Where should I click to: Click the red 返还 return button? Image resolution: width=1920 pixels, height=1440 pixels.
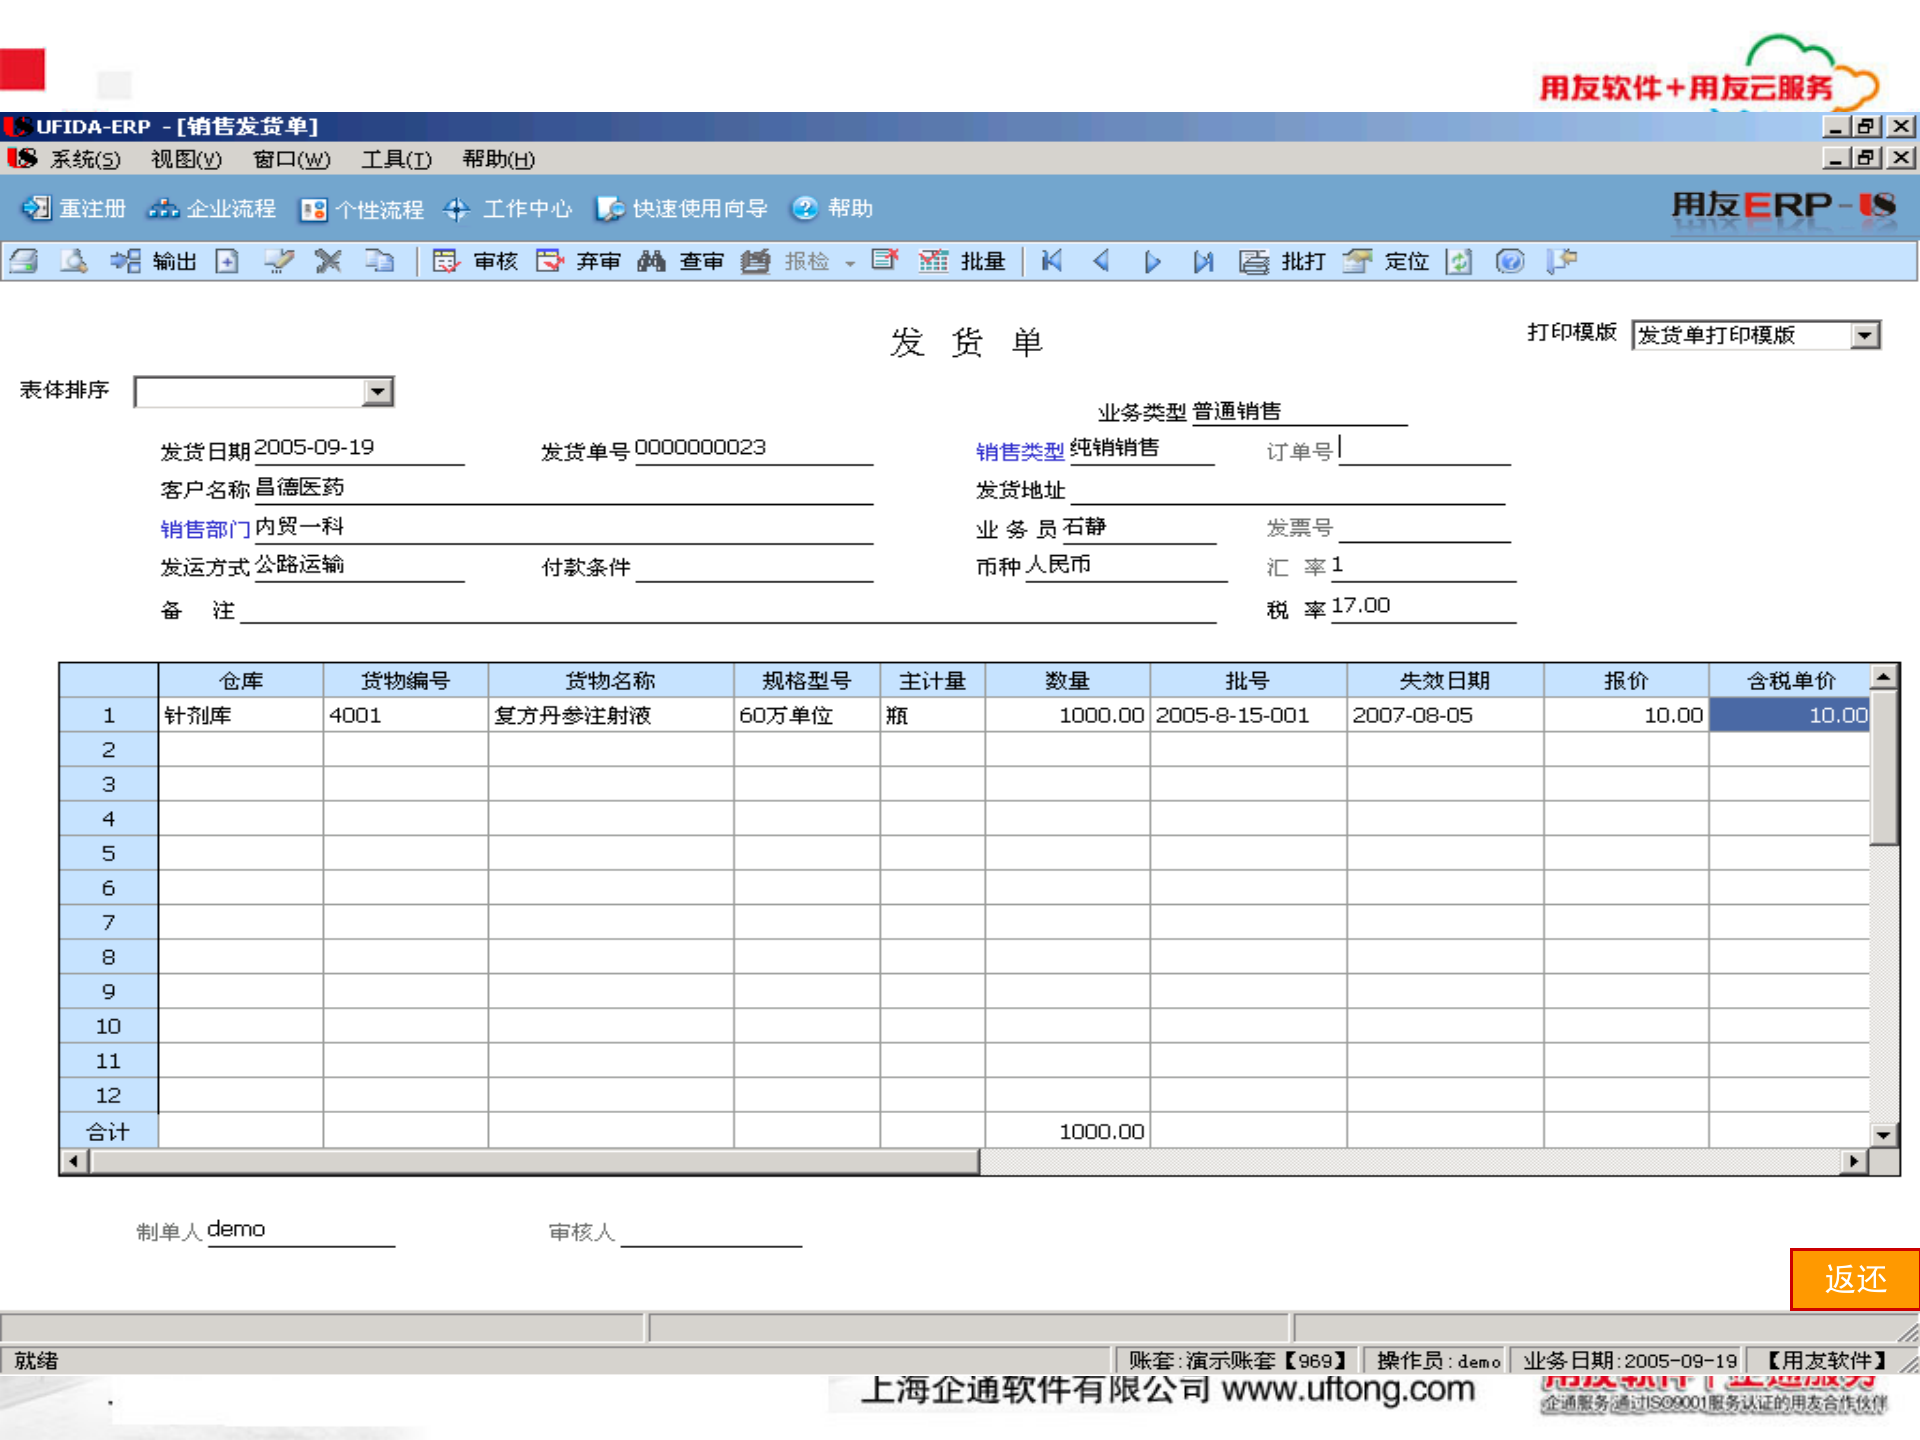coord(1855,1279)
